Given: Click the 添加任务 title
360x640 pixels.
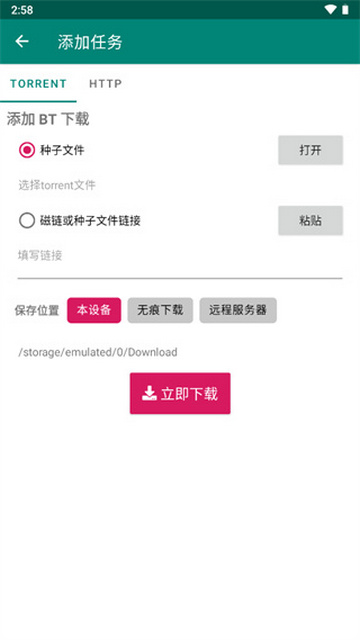Looking at the screenshot, I should 90,42.
